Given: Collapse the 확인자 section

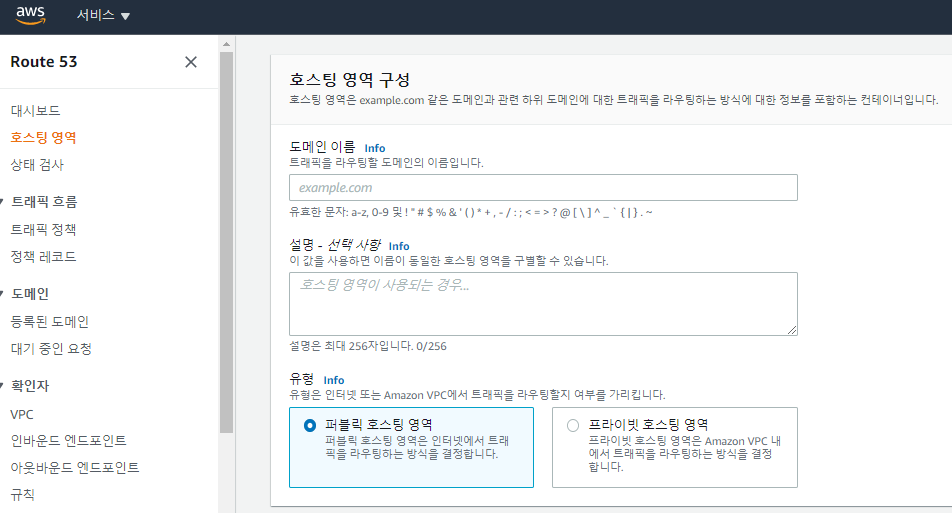Looking at the screenshot, I should click(2, 386).
